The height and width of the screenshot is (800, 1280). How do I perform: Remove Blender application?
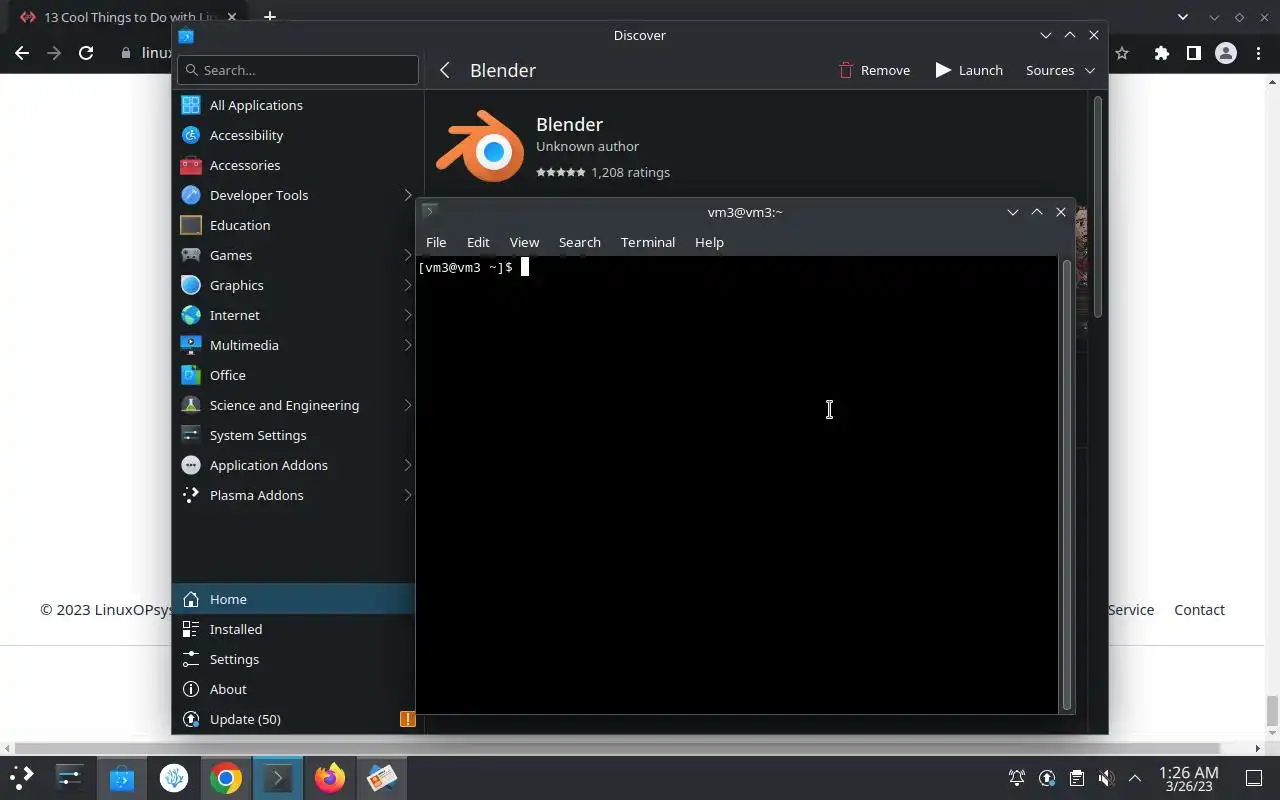pyautogui.click(x=874, y=70)
